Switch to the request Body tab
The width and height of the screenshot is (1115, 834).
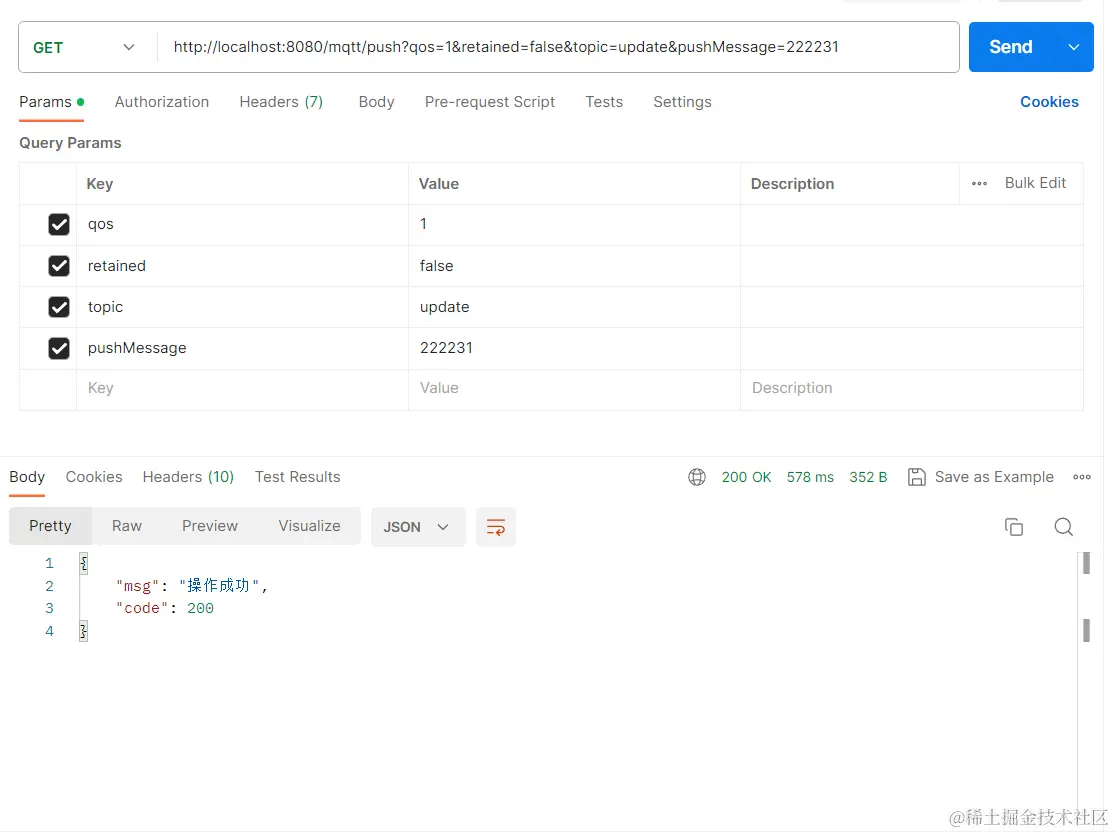(376, 102)
